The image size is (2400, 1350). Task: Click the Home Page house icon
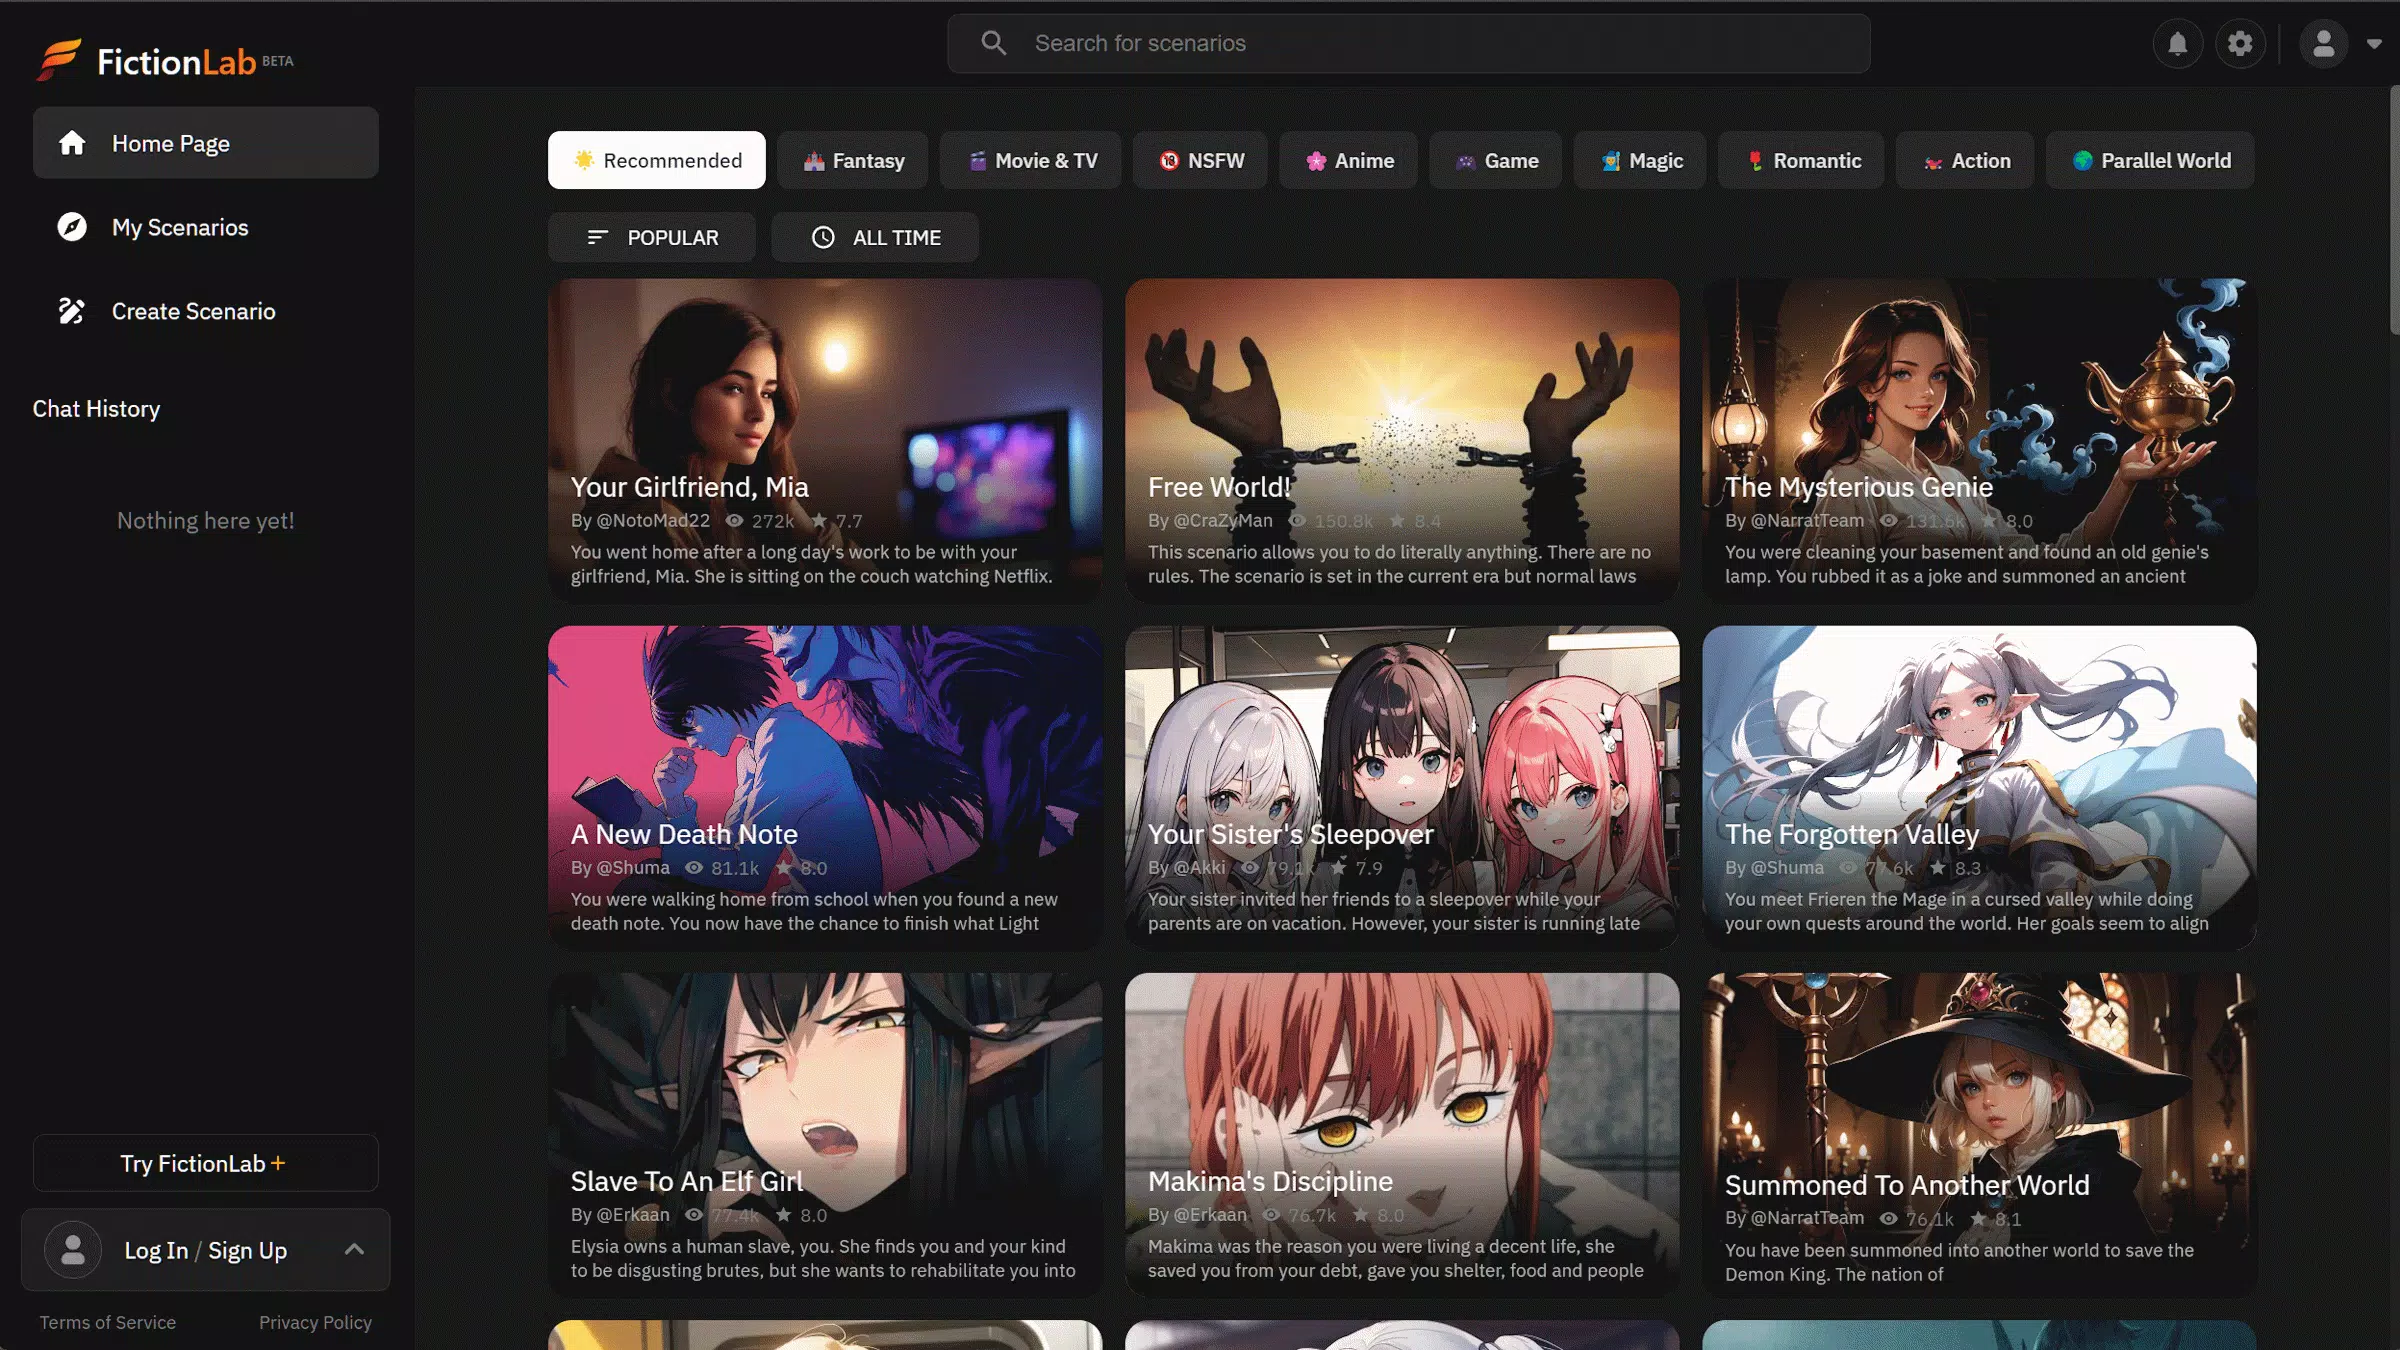tap(72, 143)
